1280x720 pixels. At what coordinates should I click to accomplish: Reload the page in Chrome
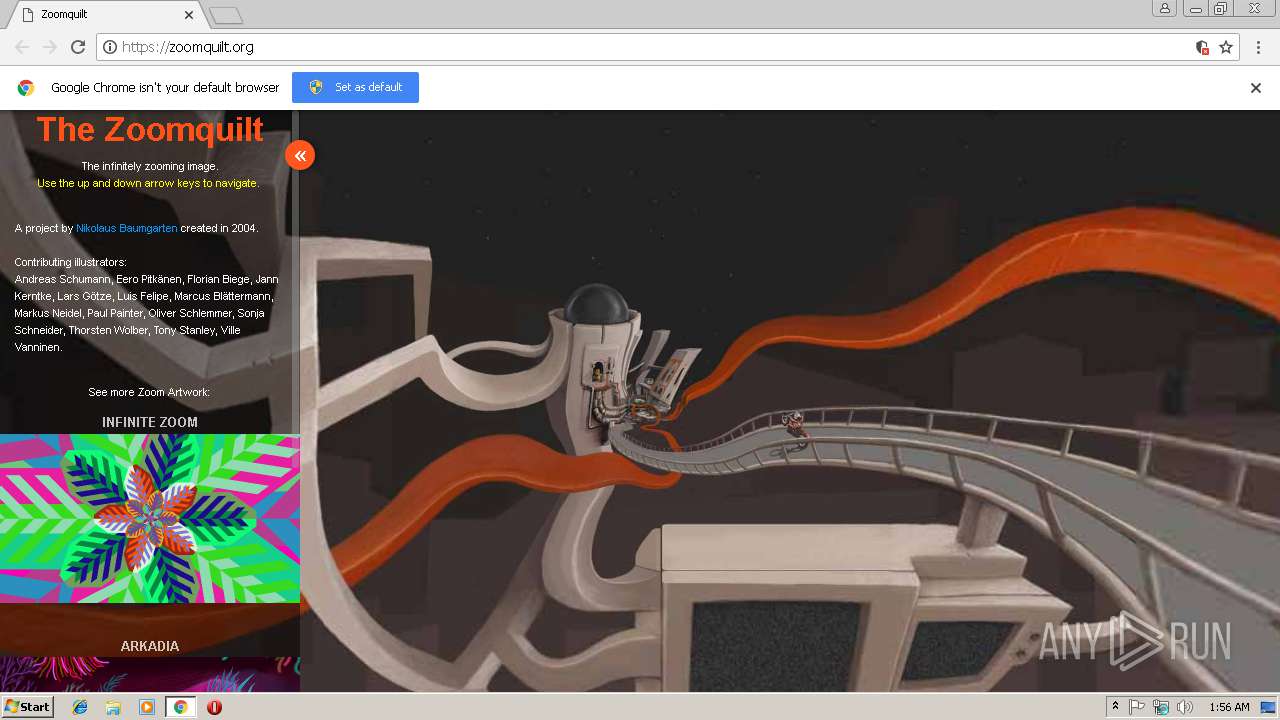click(78, 47)
